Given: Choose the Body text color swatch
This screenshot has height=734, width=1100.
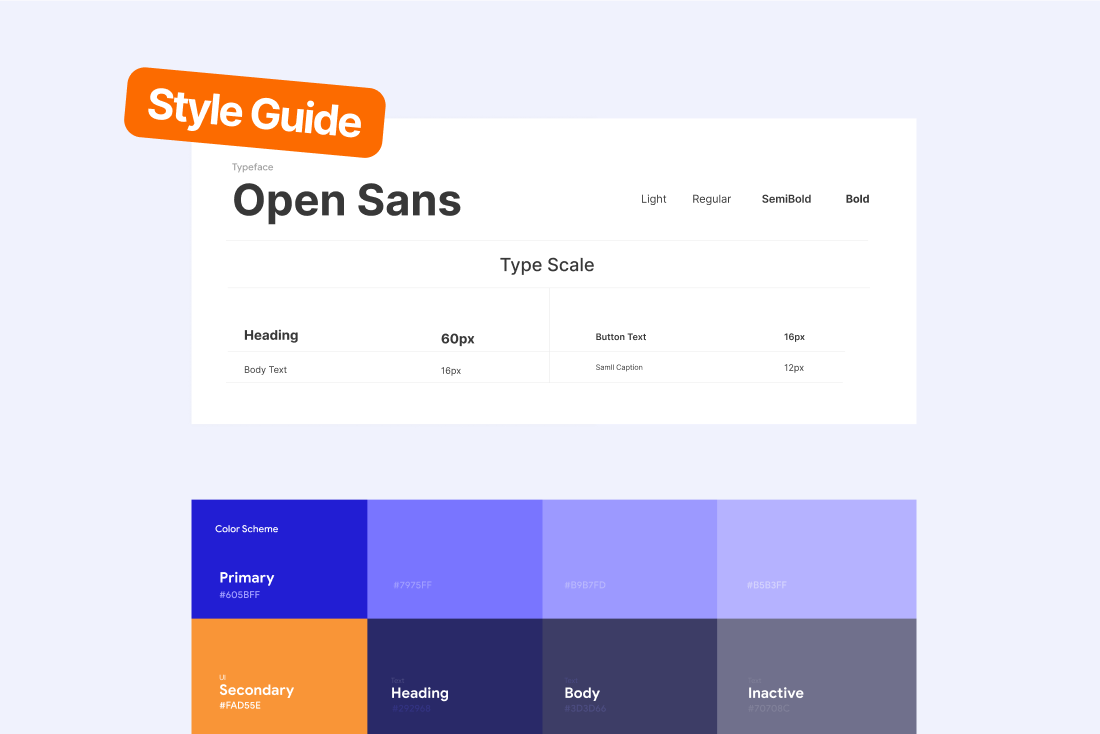Looking at the screenshot, I should coord(629,676).
